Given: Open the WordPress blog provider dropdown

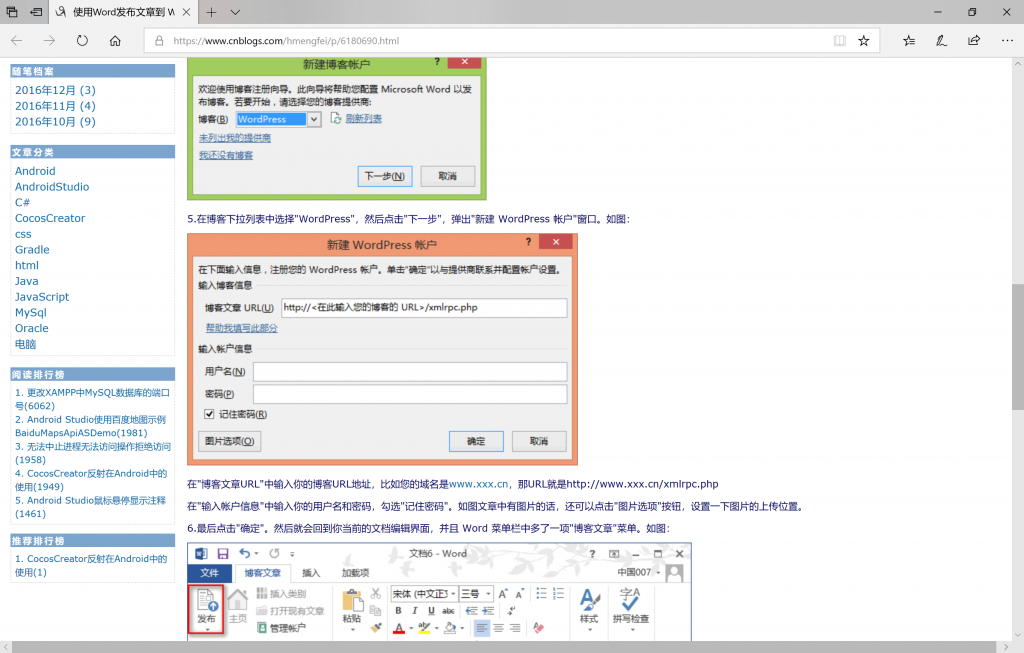Looking at the screenshot, I should [x=313, y=118].
